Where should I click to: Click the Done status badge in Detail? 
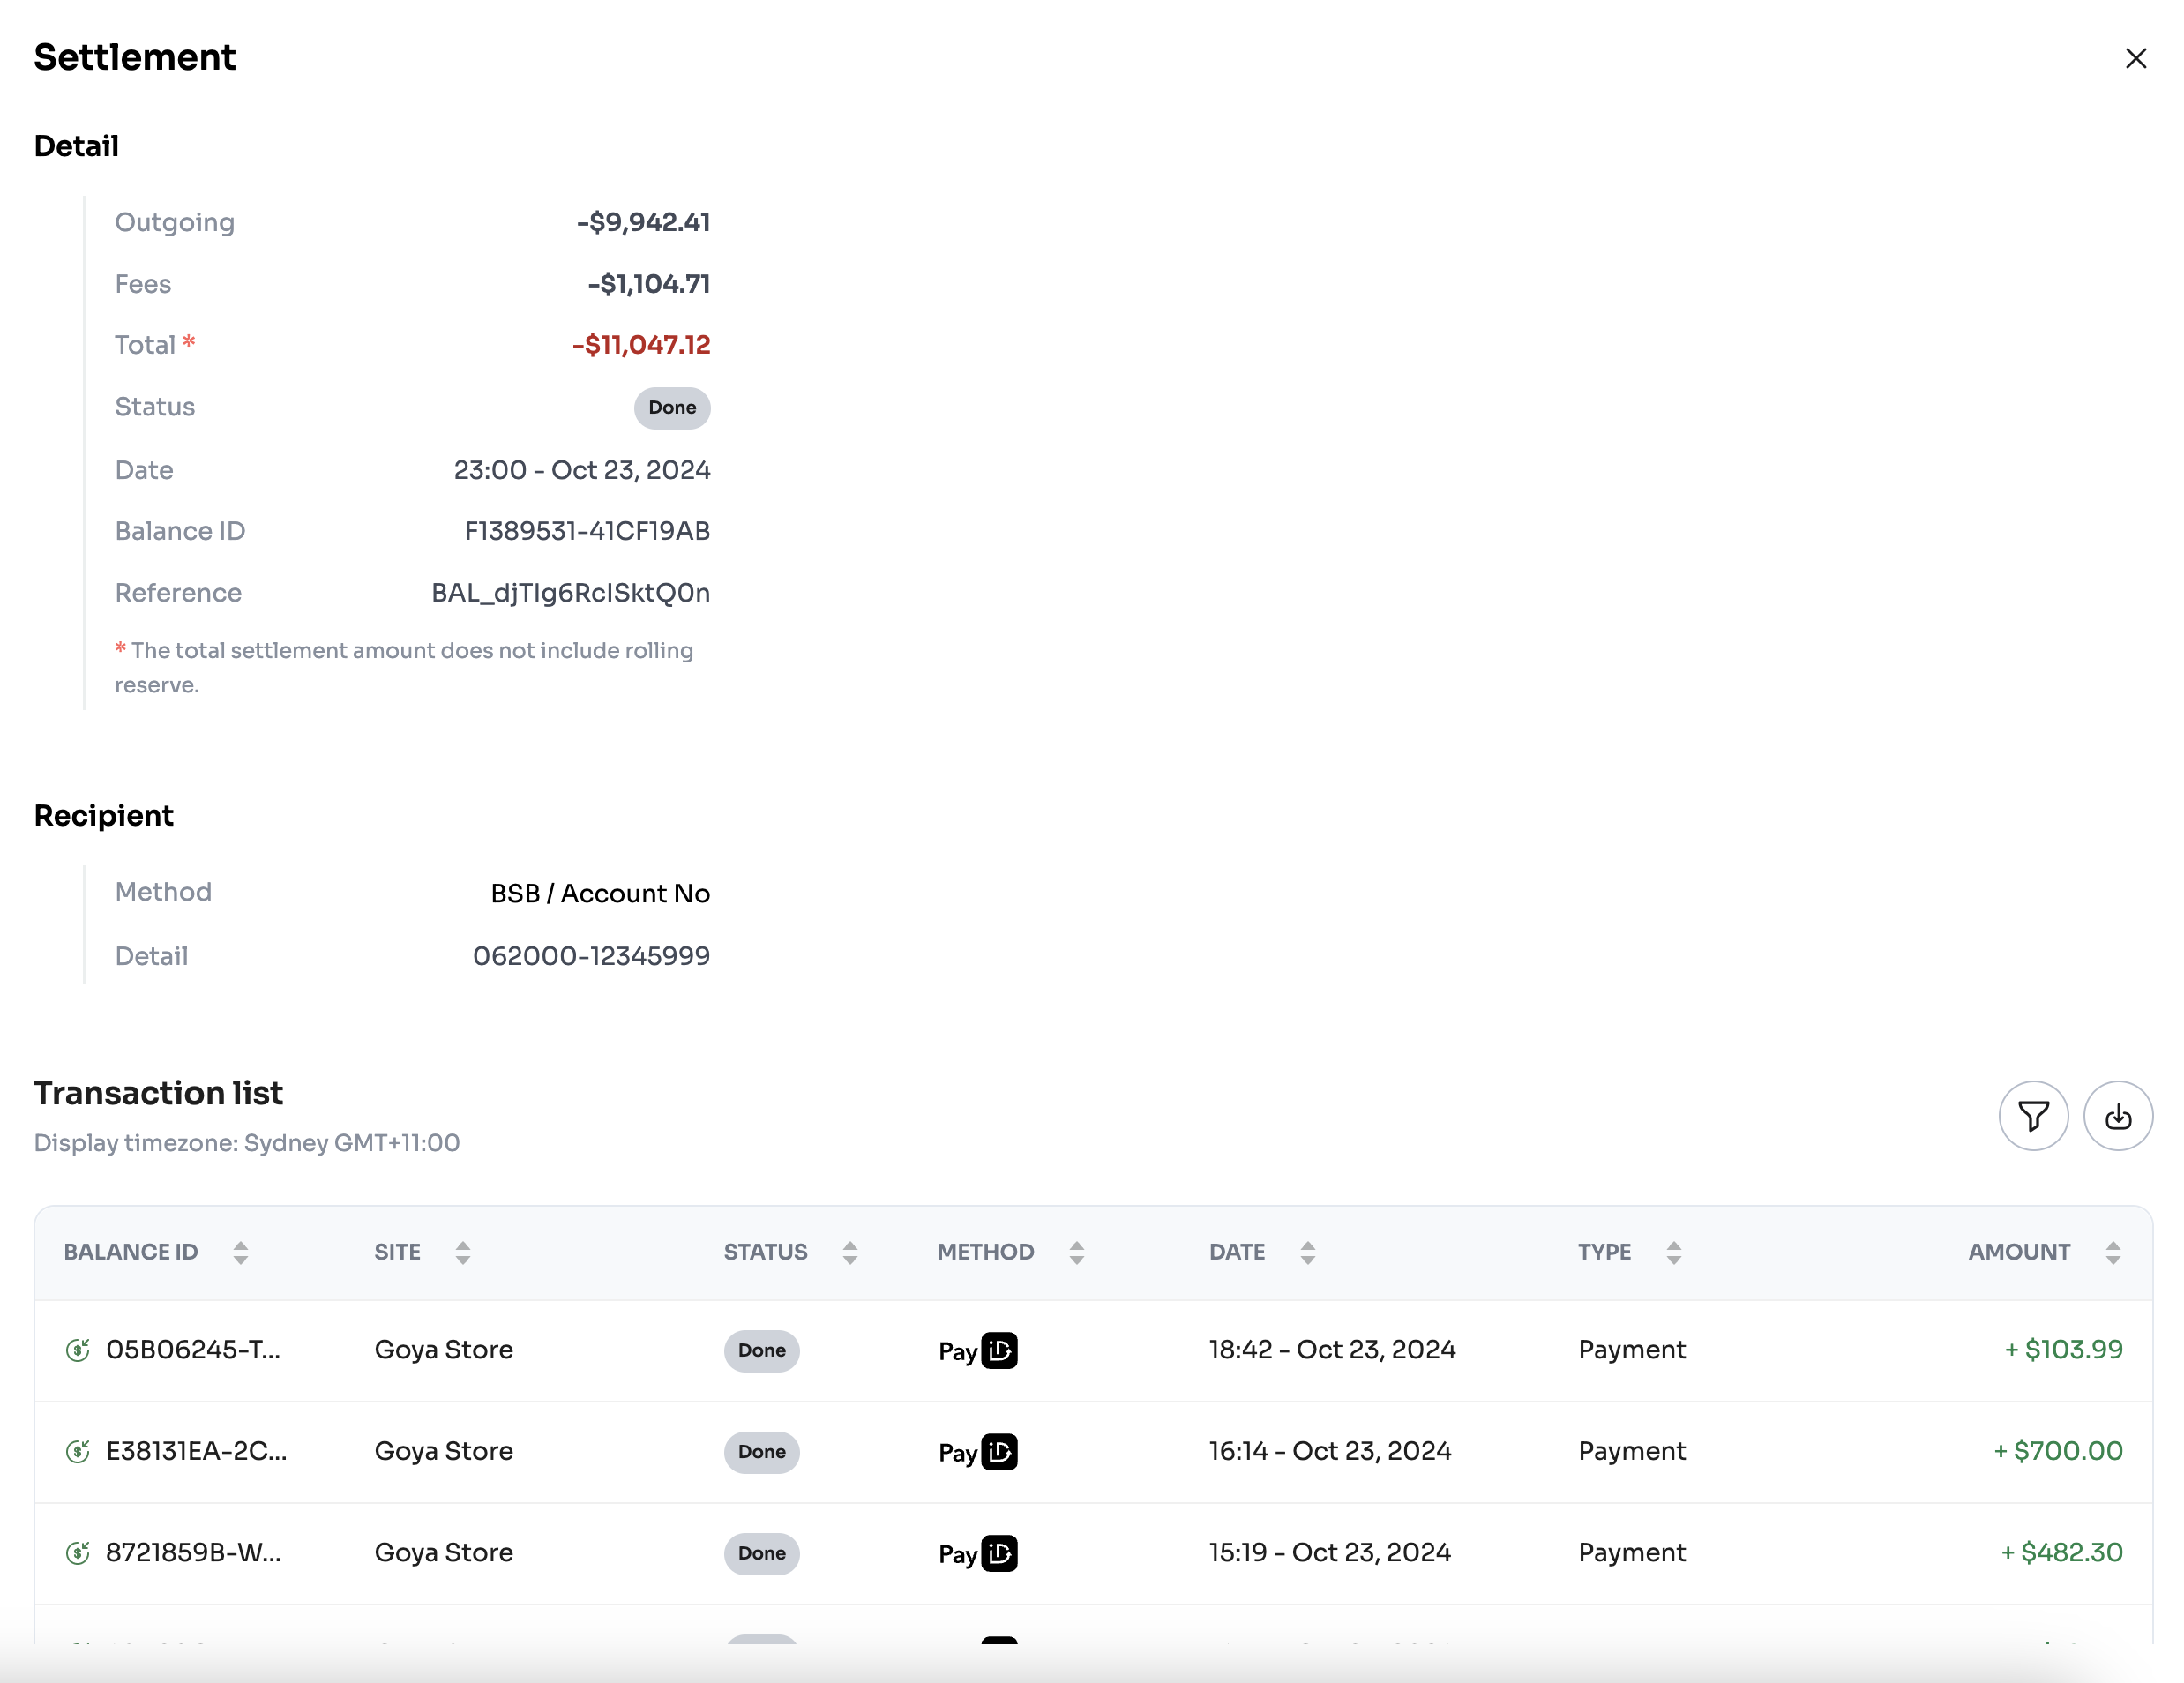click(672, 408)
